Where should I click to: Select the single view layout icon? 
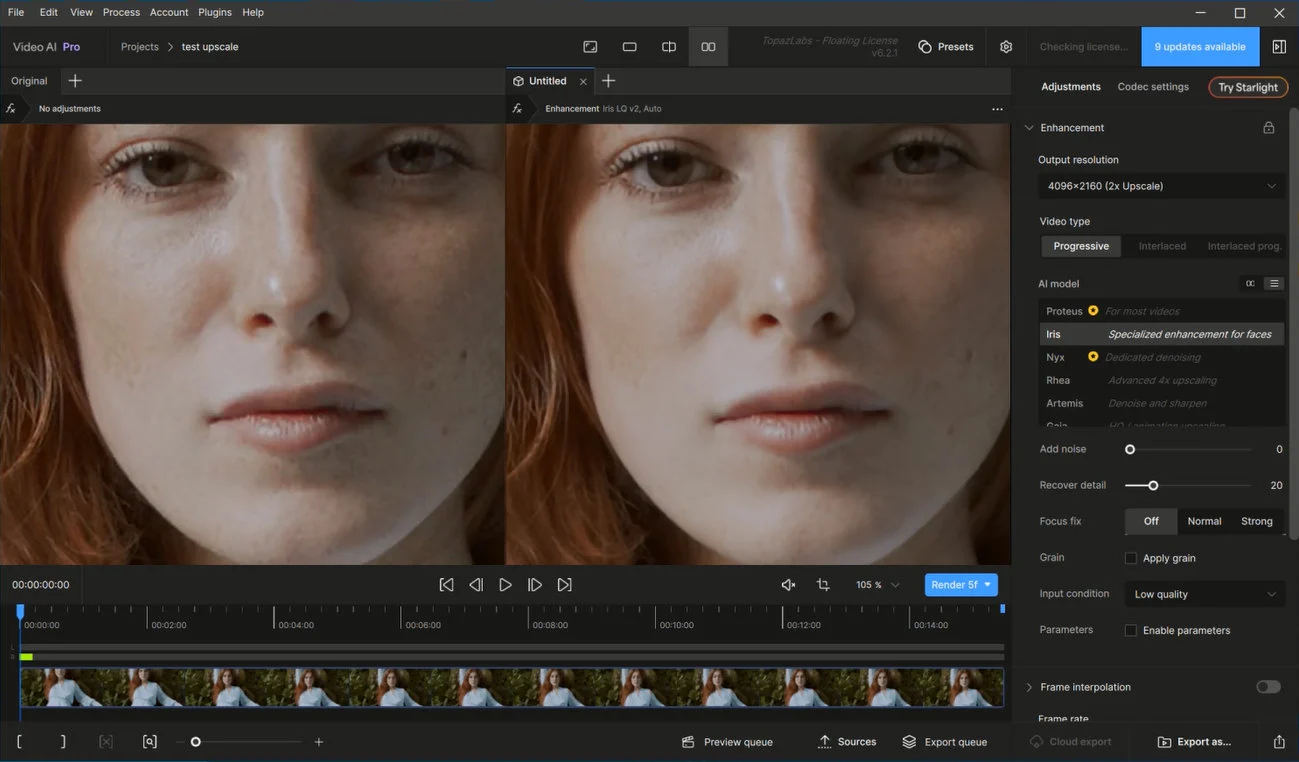629,47
